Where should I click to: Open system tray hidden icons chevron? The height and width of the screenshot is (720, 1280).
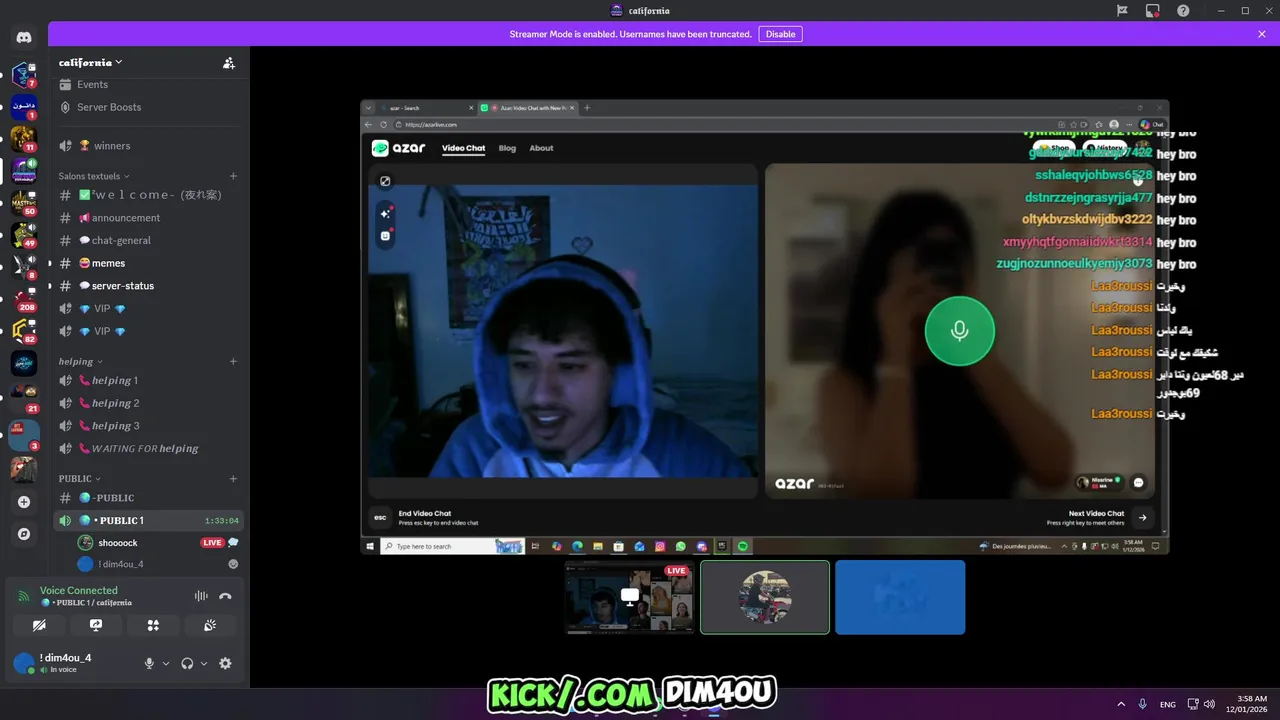coord(1121,704)
